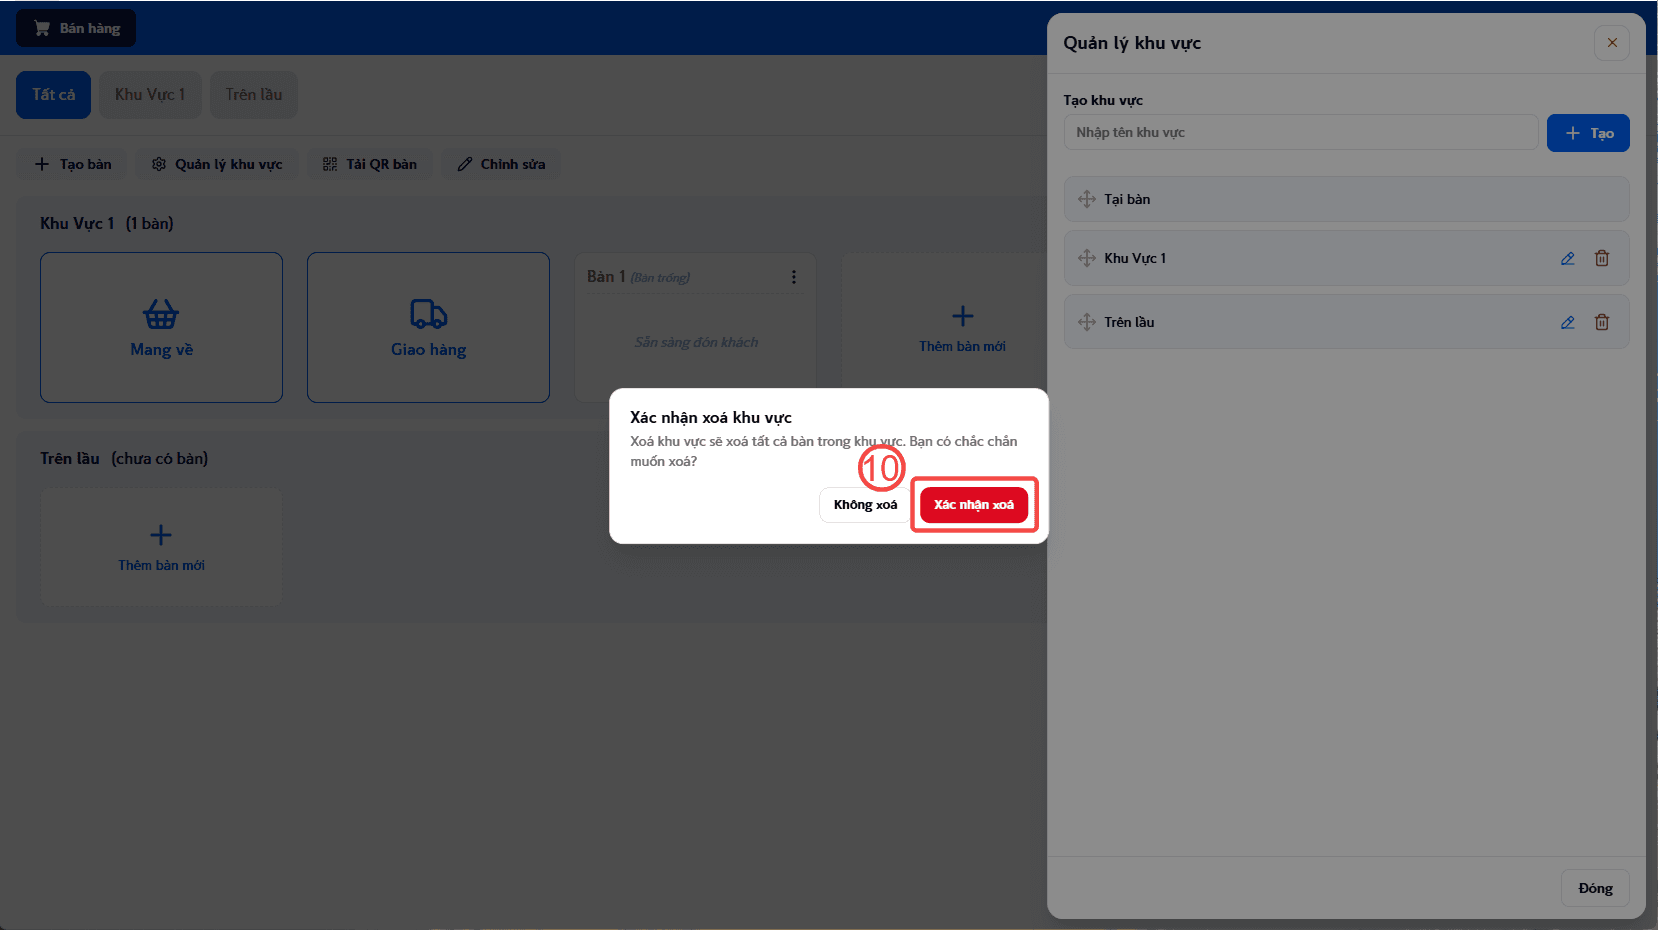Cancel with Không xoá button

(x=865, y=505)
